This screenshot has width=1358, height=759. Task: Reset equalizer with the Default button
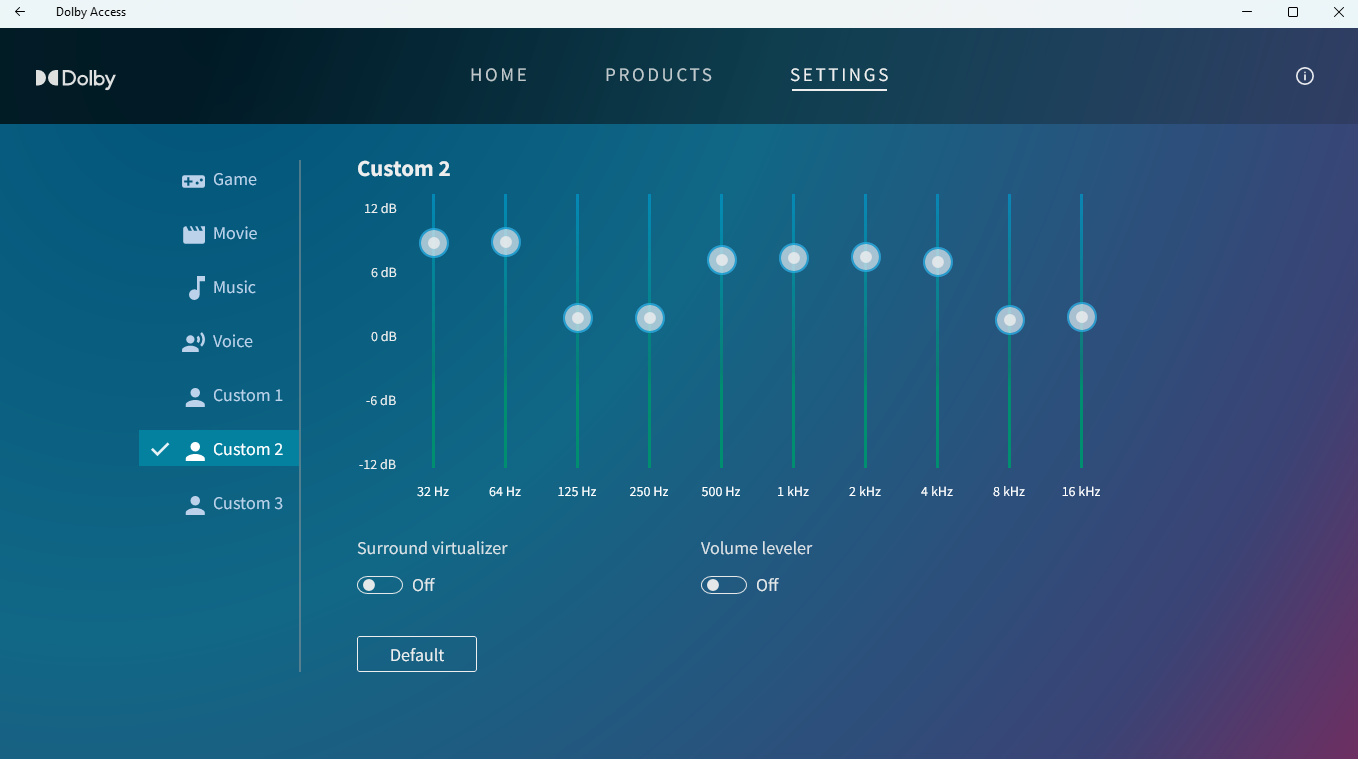tap(417, 654)
